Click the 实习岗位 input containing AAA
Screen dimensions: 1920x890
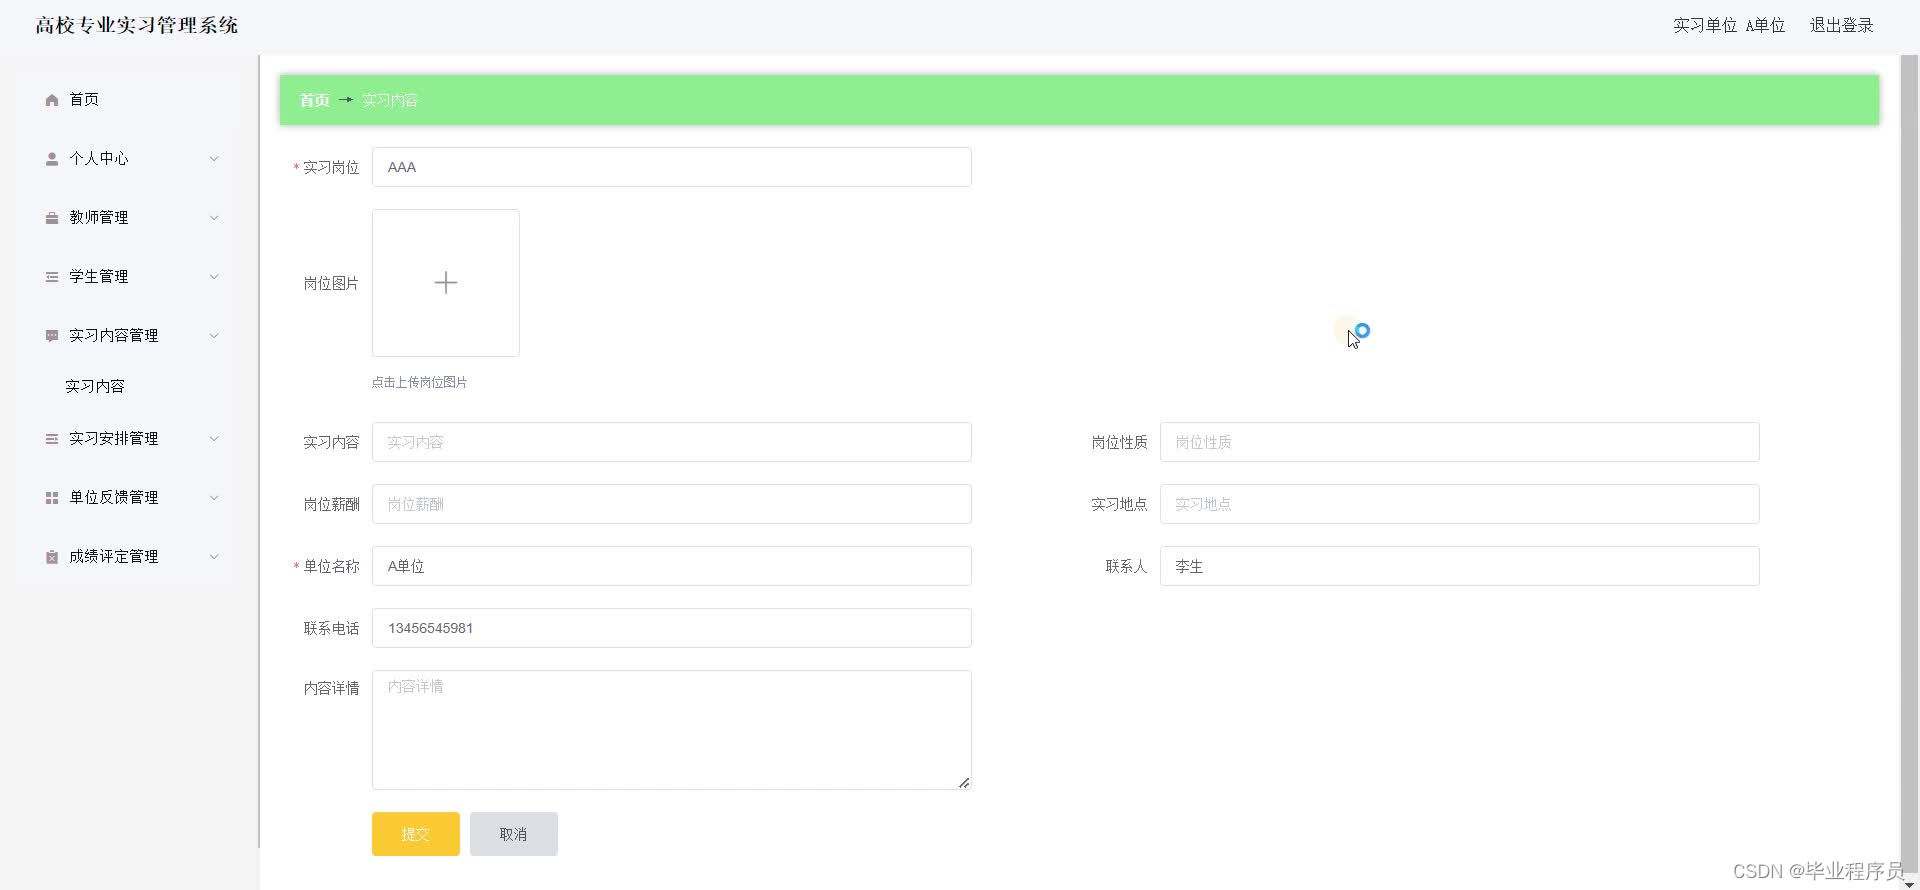click(672, 167)
